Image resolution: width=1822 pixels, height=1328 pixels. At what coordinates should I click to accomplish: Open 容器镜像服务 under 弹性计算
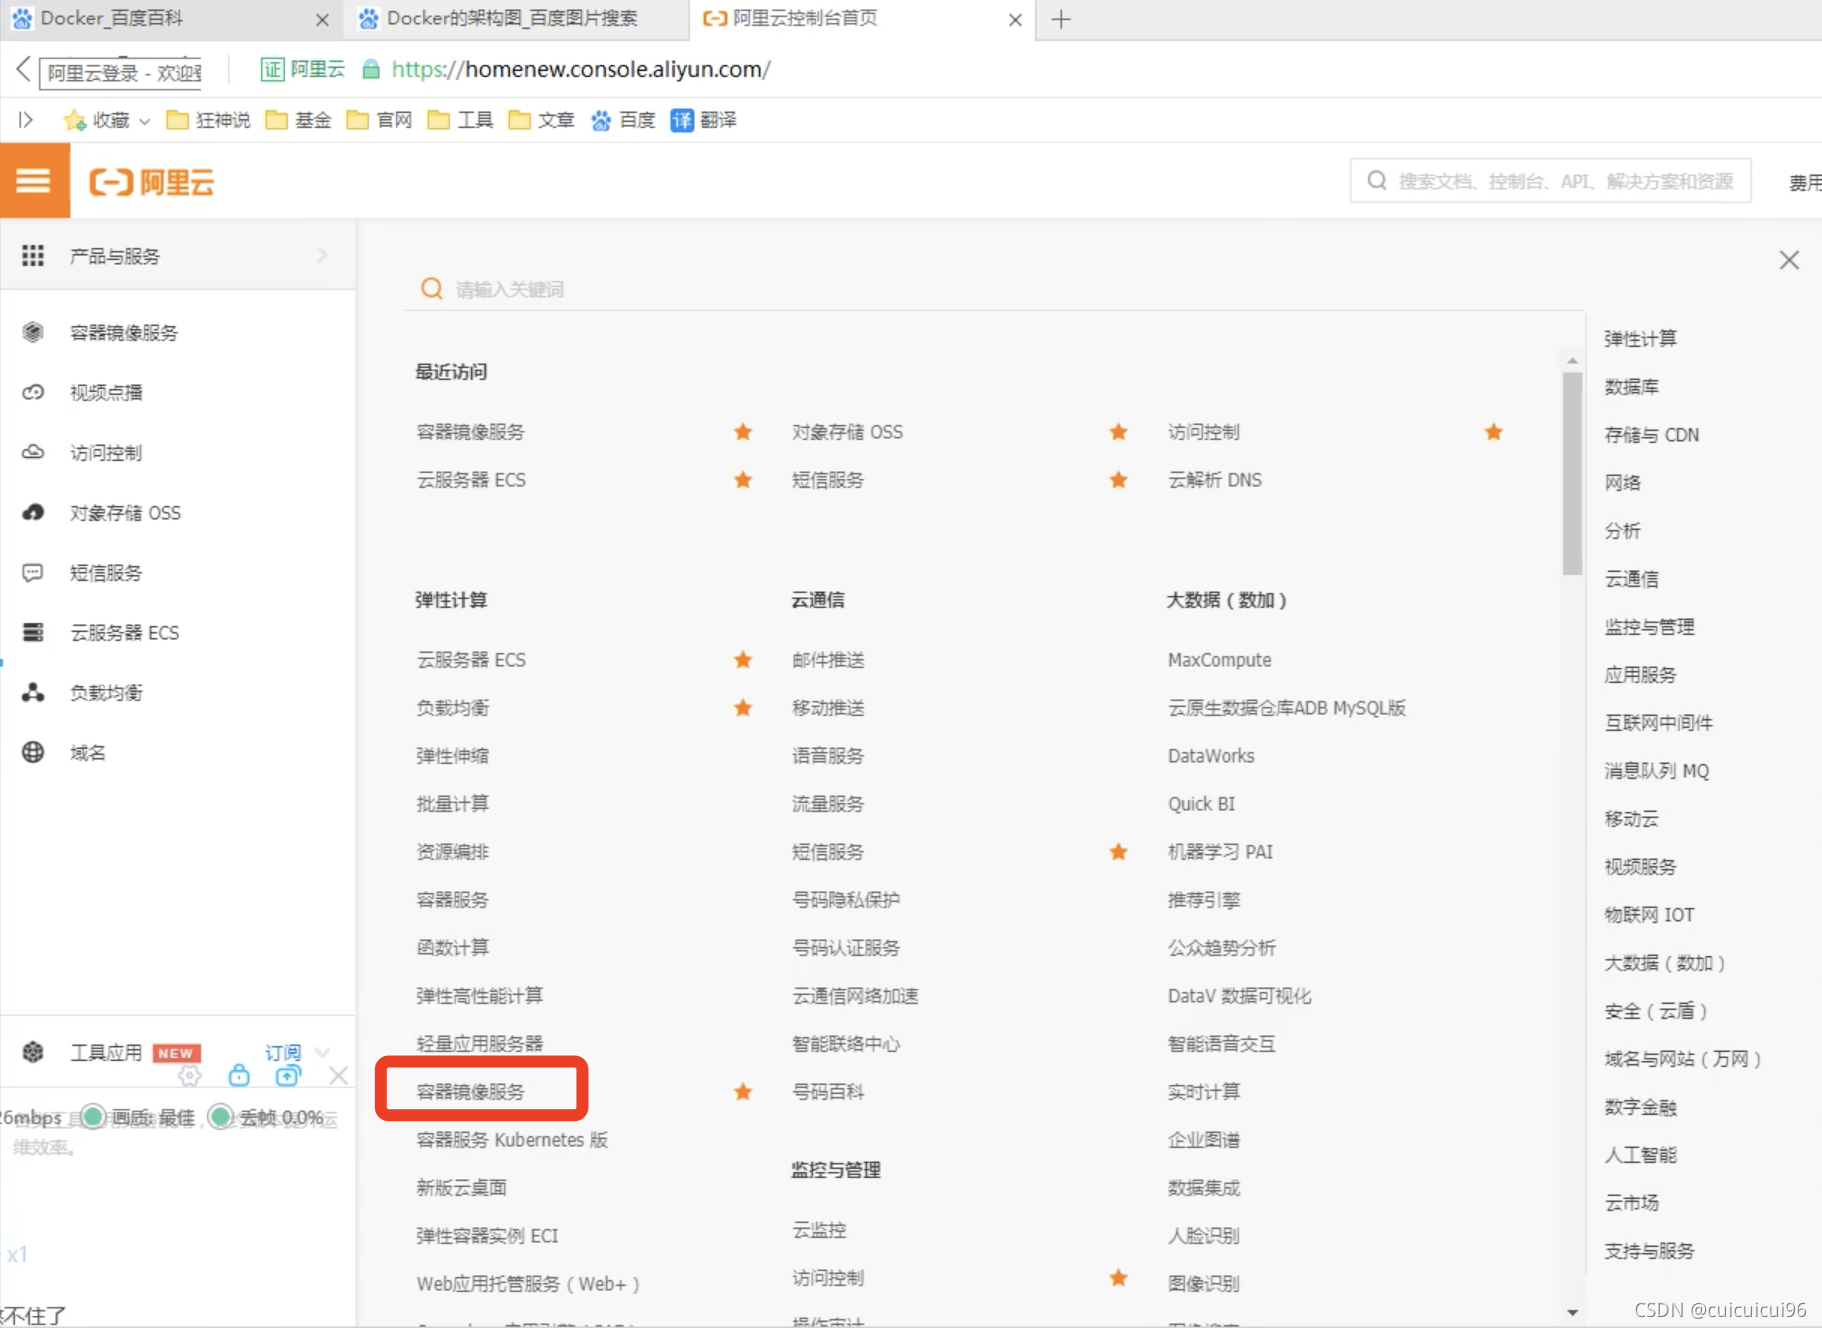point(470,1092)
